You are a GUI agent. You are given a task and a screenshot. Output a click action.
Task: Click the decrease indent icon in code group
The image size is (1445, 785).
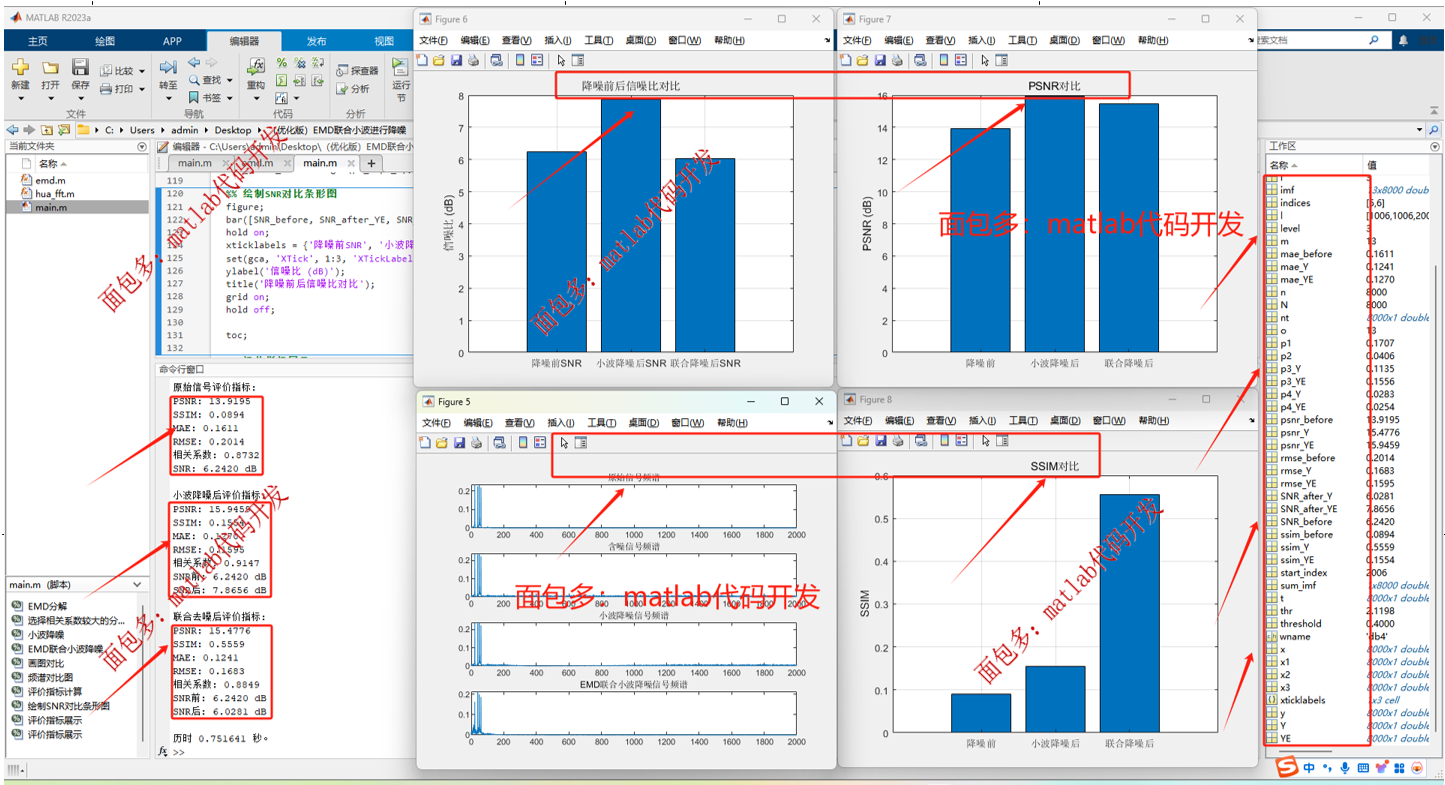(316, 81)
